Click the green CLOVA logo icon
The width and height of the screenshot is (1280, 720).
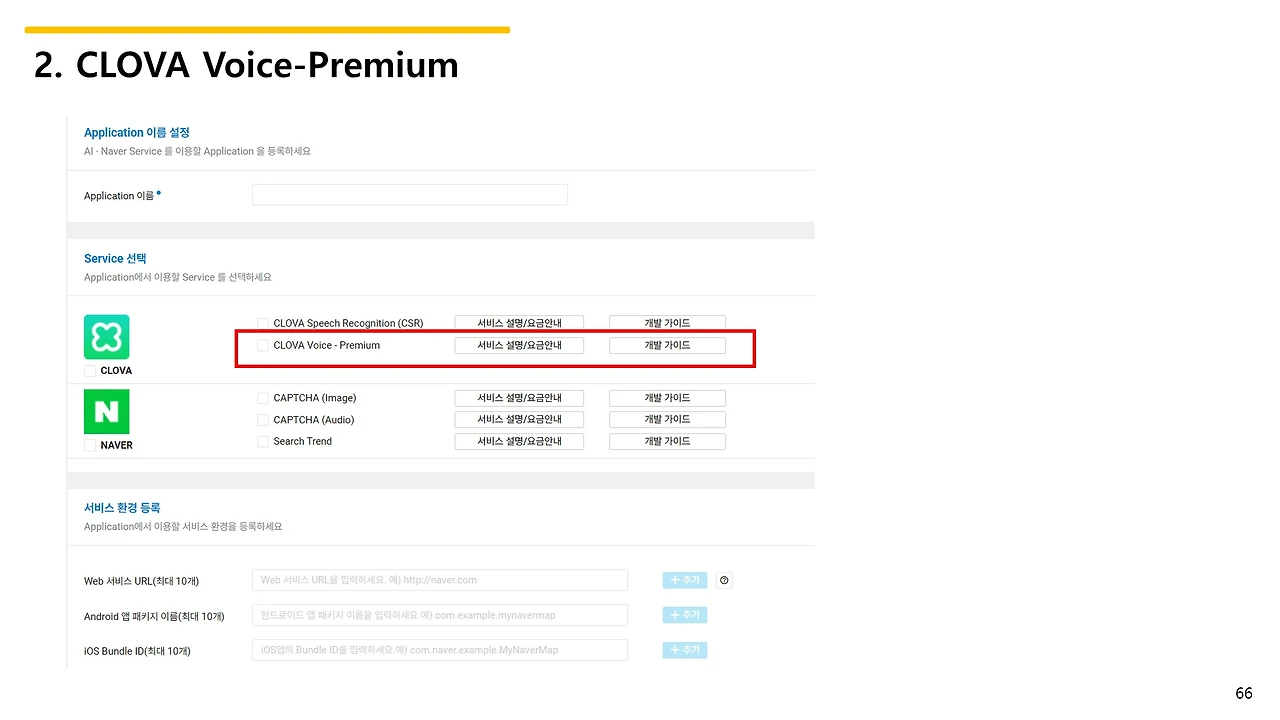[106, 337]
